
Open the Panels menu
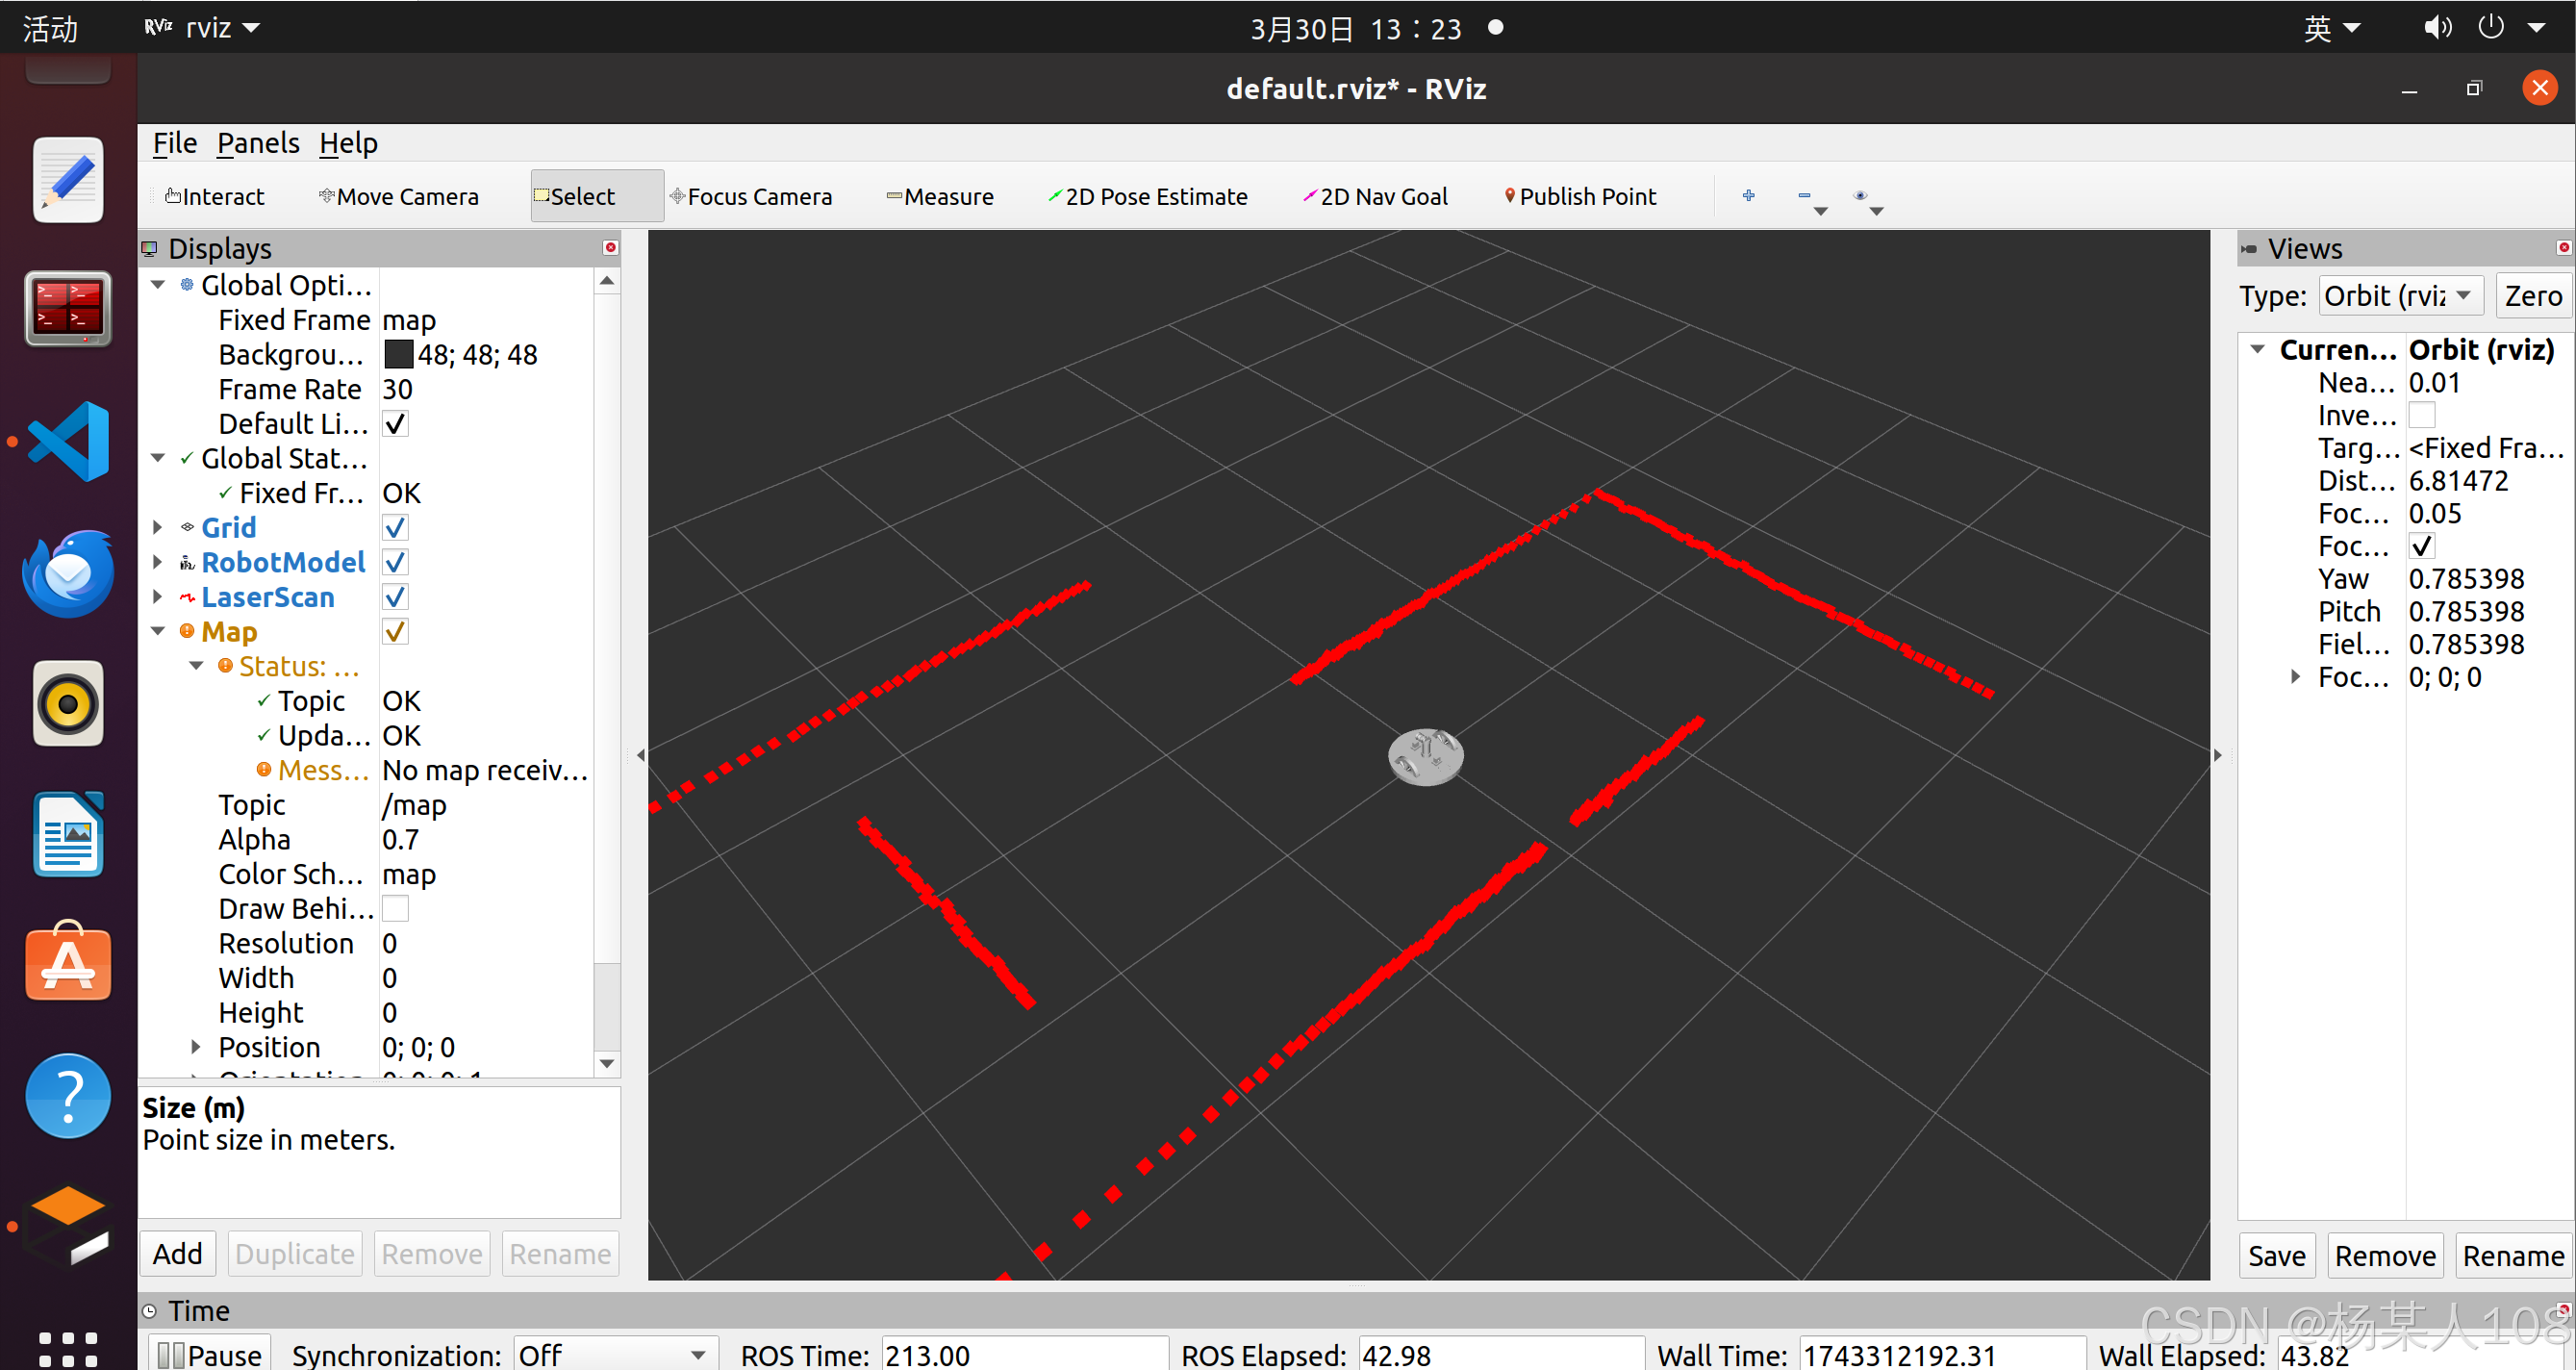[x=258, y=143]
